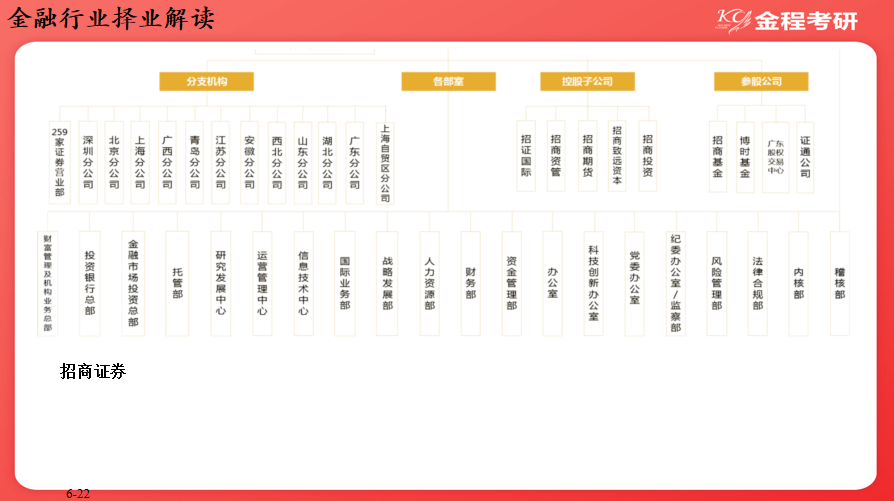Click the 信息技术中心 box
The height and width of the screenshot is (501, 894).
pos(303,283)
